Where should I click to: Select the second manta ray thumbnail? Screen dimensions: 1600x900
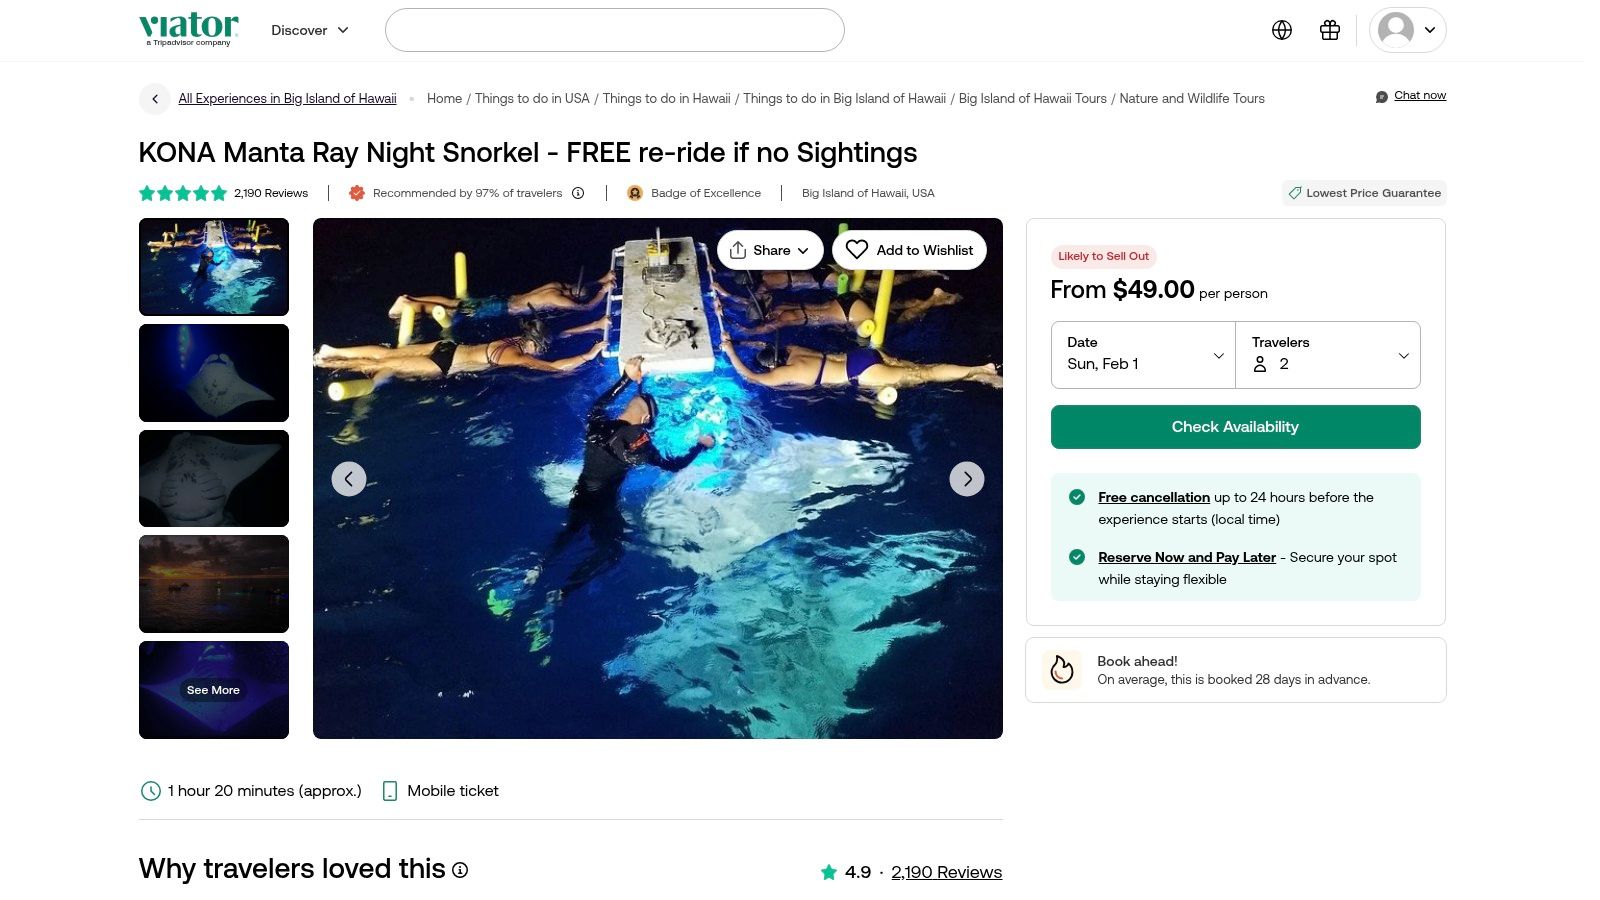pyautogui.click(x=214, y=373)
